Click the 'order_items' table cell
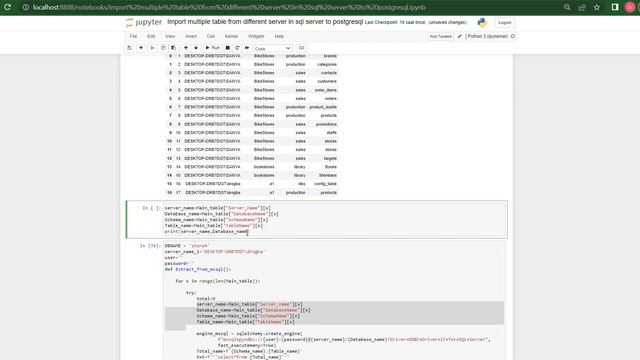Image resolution: width=640 pixels, height=360 pixels. coord(326,90)
